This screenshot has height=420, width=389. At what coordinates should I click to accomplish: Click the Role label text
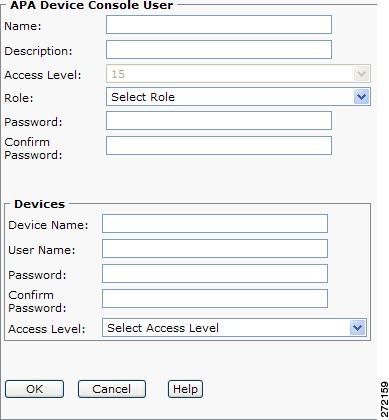[19, 98]
